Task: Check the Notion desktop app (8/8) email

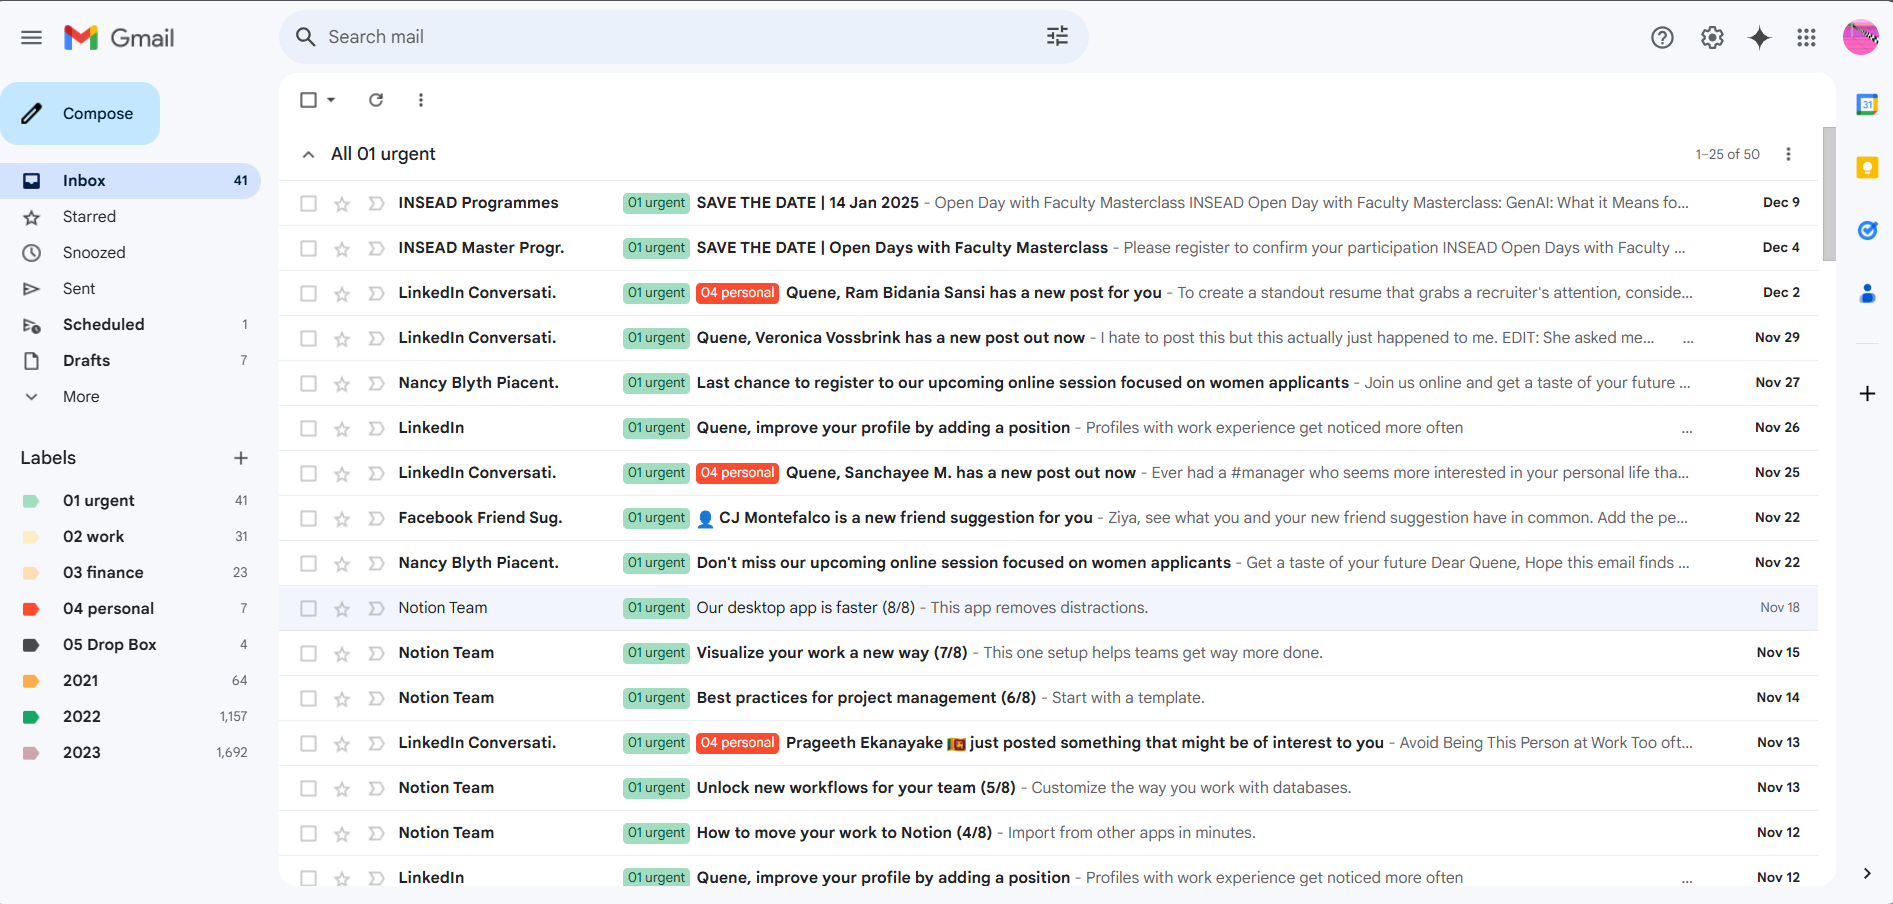Action: (x=308, y=609)
